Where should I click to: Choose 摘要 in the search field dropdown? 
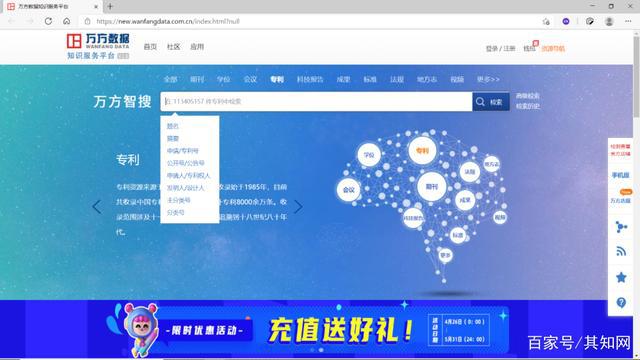173,138
